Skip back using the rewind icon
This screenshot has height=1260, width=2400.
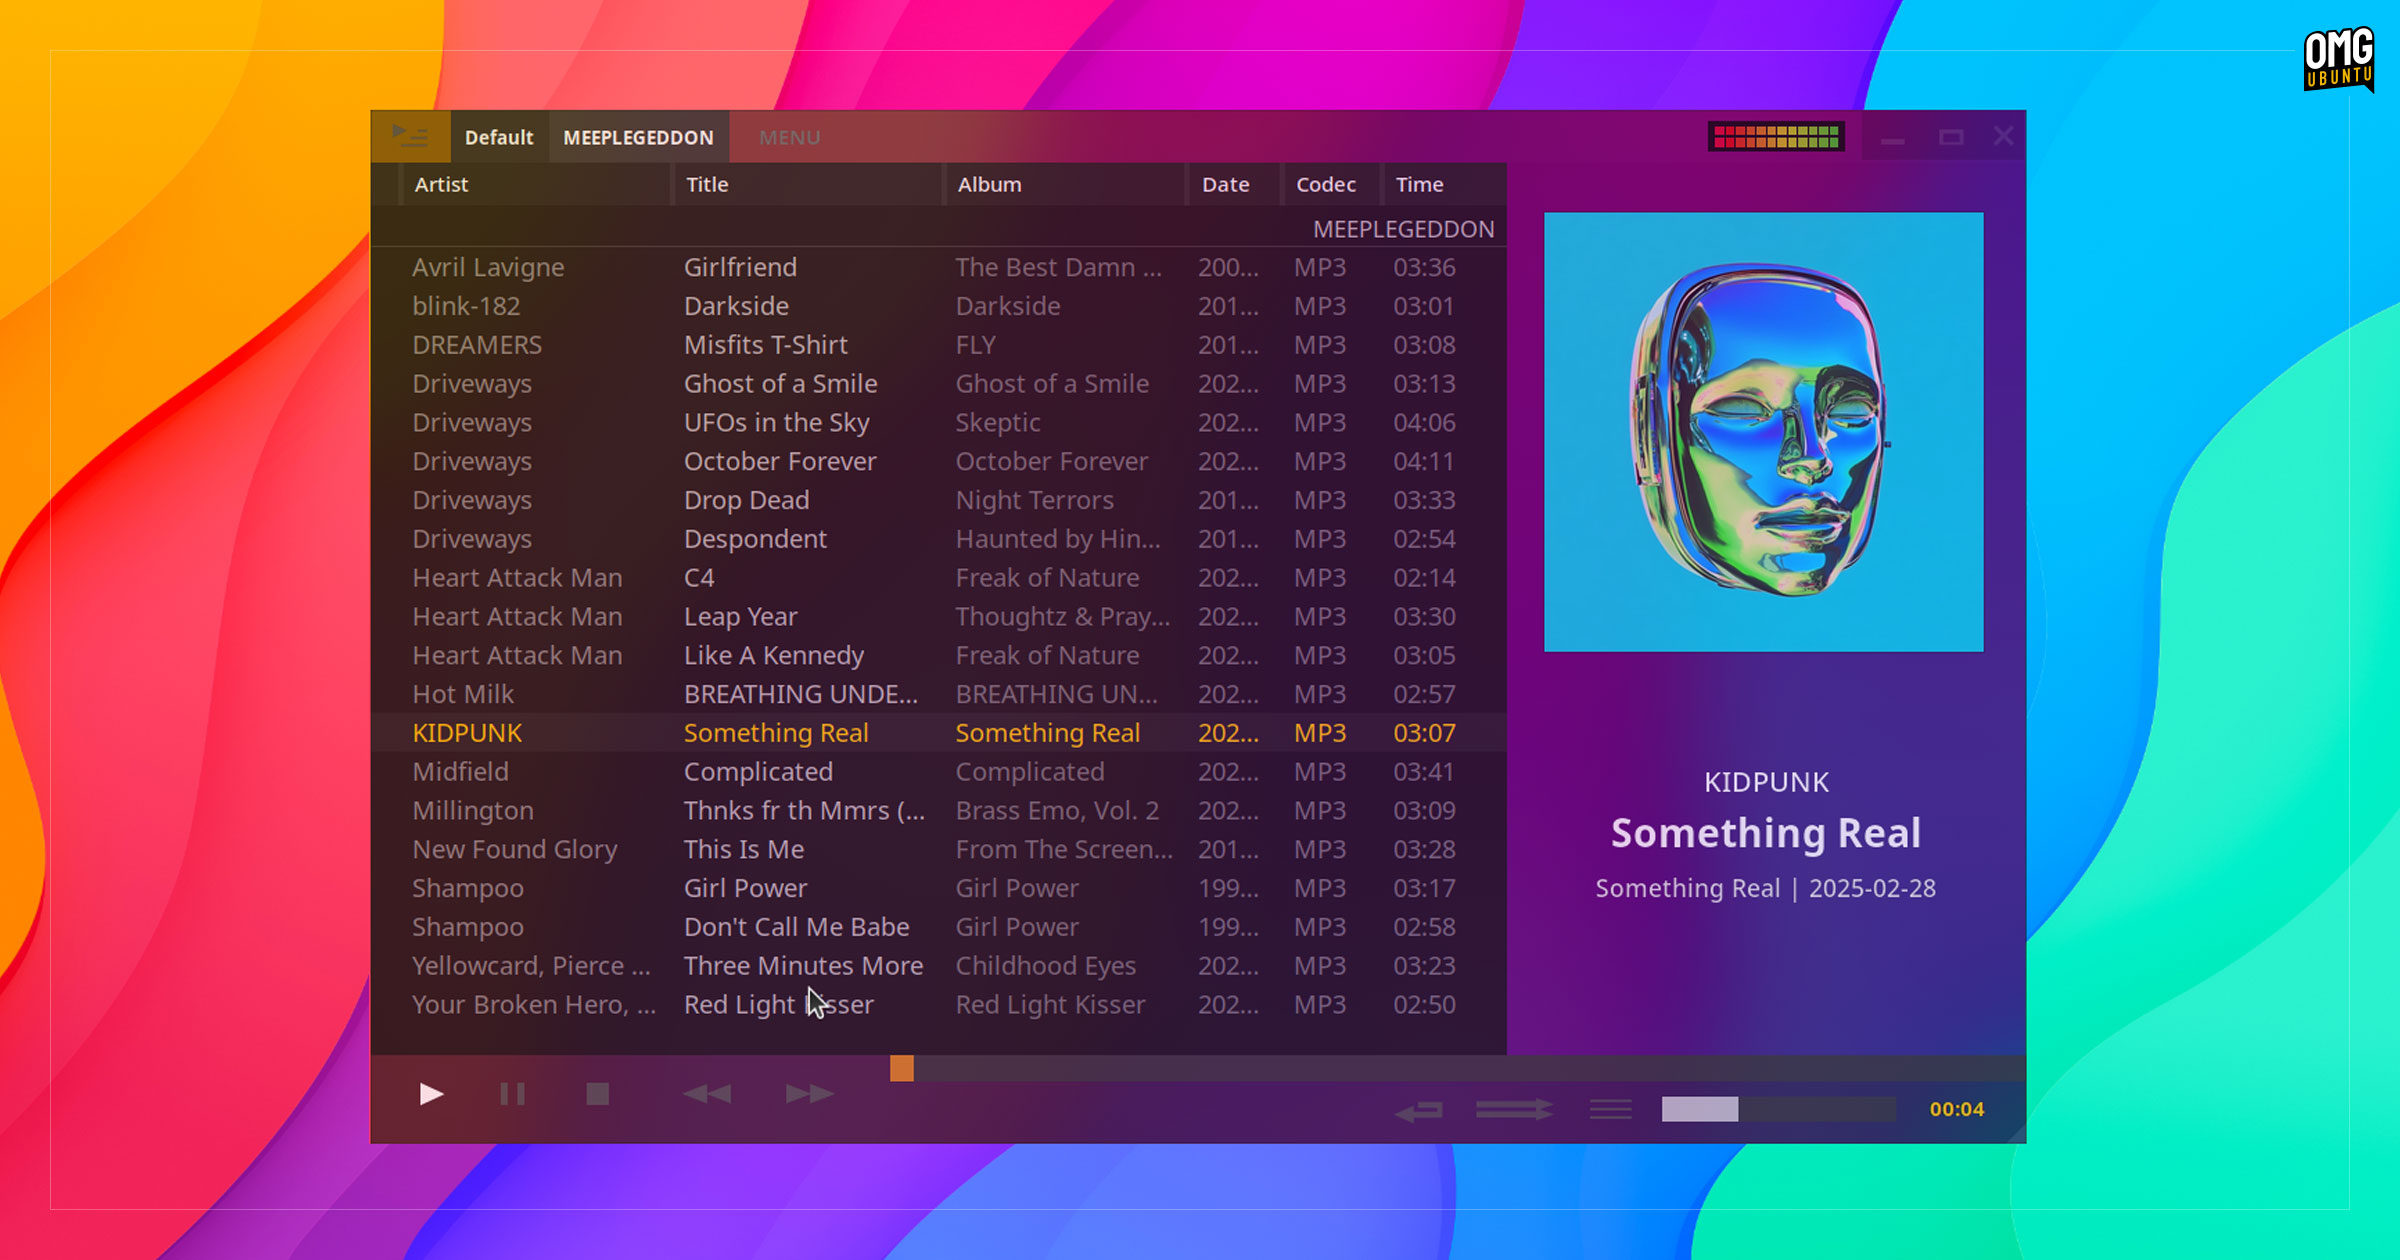tap(708, 1093)
